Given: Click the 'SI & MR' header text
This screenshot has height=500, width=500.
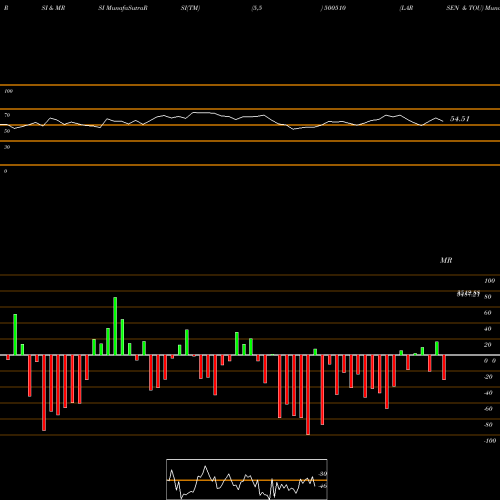Looking at the screenshot, I should (x=53, y=8).
